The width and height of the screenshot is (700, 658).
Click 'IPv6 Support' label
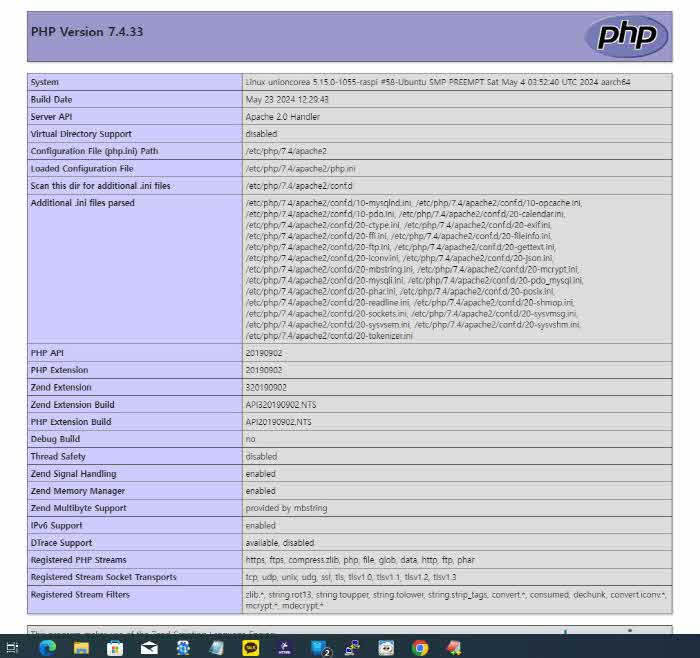[x=57, y=526]
